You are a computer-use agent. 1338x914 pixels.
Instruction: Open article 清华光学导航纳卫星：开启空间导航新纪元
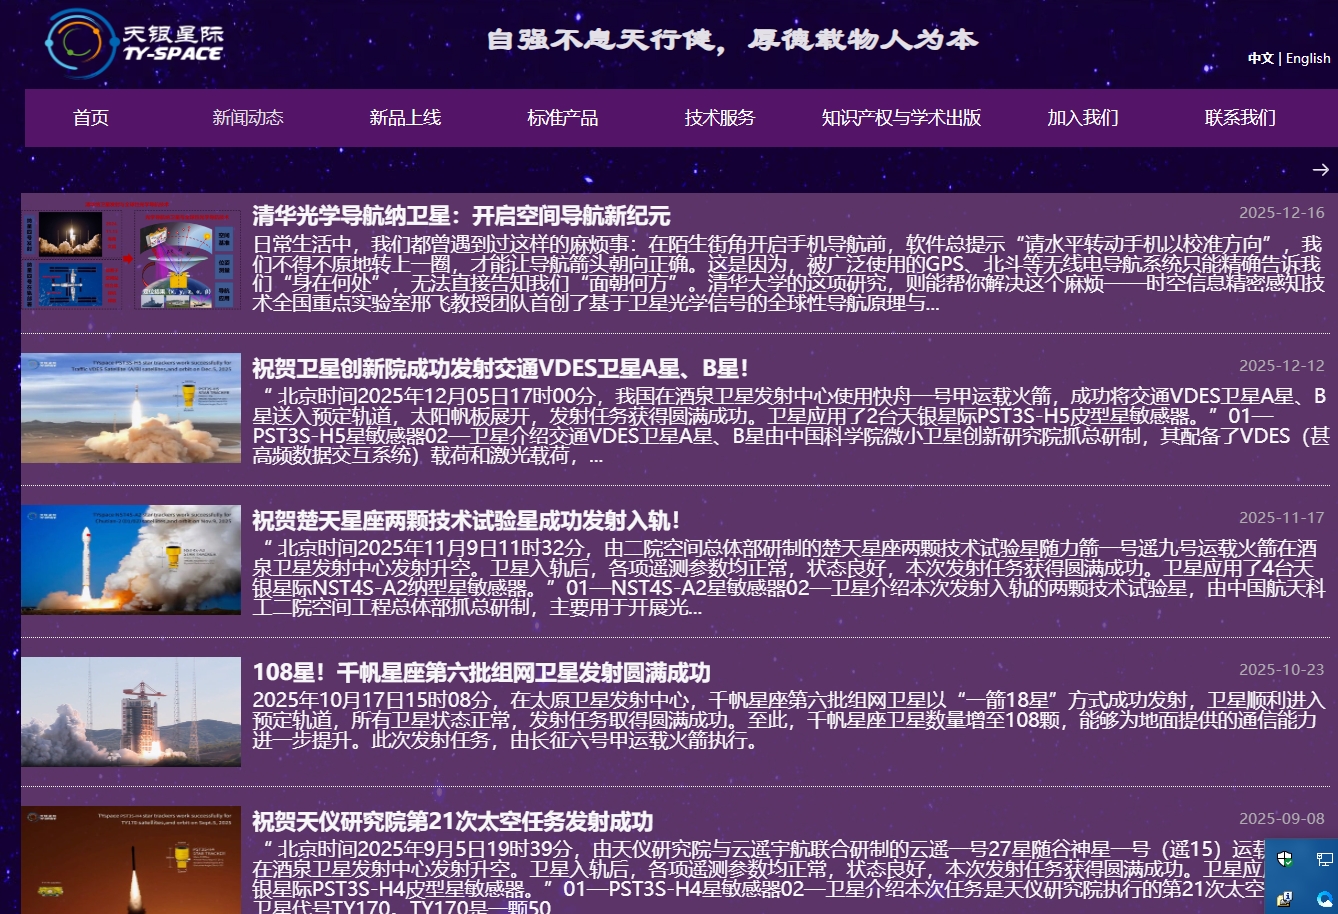pos(461,216)
